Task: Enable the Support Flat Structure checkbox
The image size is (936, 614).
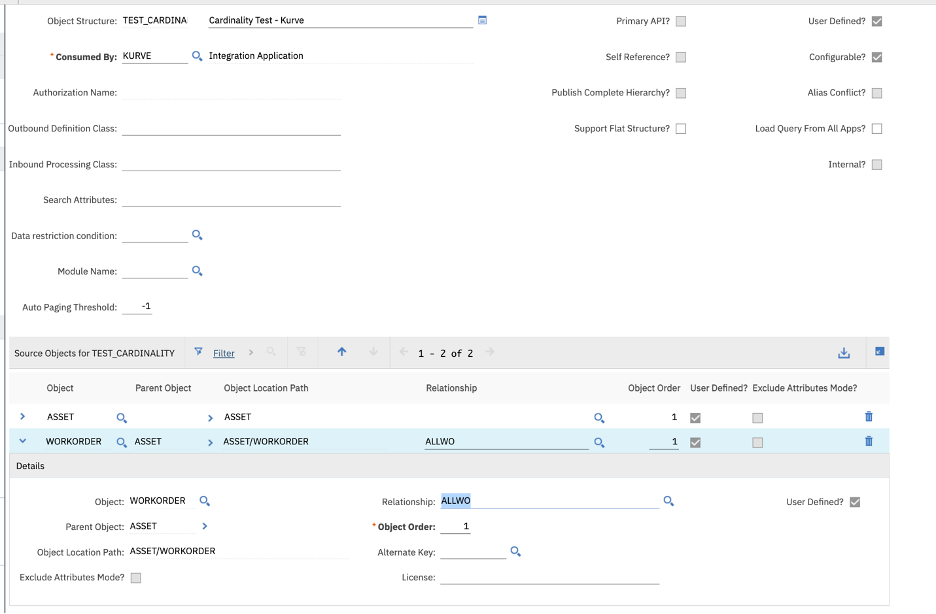Action: (681, 129)
